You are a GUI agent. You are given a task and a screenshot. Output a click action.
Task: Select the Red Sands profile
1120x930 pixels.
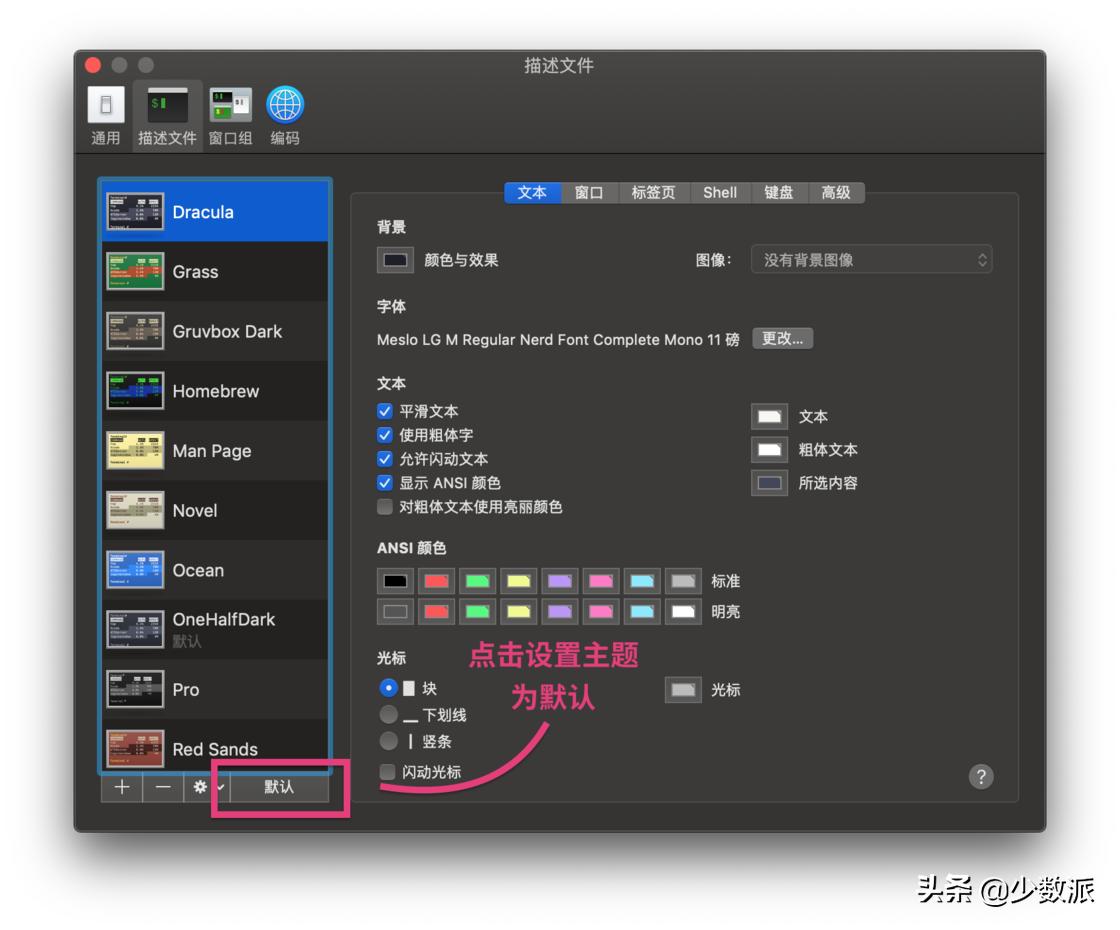coord(215,745)
